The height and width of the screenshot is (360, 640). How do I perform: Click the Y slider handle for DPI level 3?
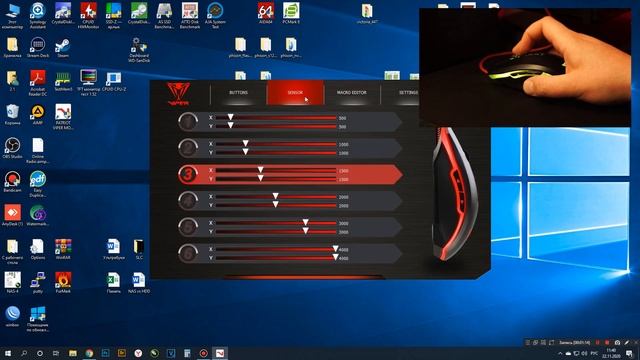[260, 178]
